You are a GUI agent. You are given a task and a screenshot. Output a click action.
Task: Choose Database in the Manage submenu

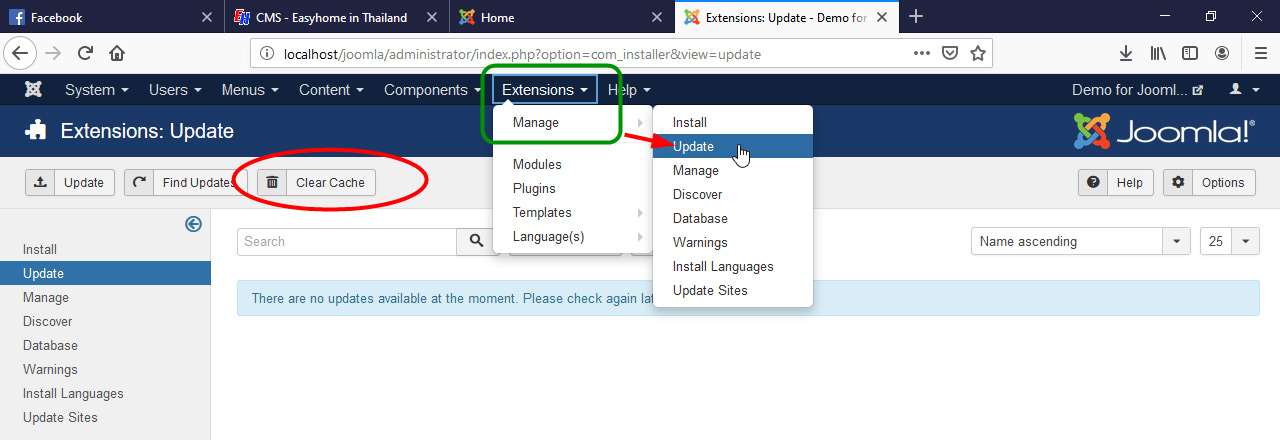coord(733,218)
